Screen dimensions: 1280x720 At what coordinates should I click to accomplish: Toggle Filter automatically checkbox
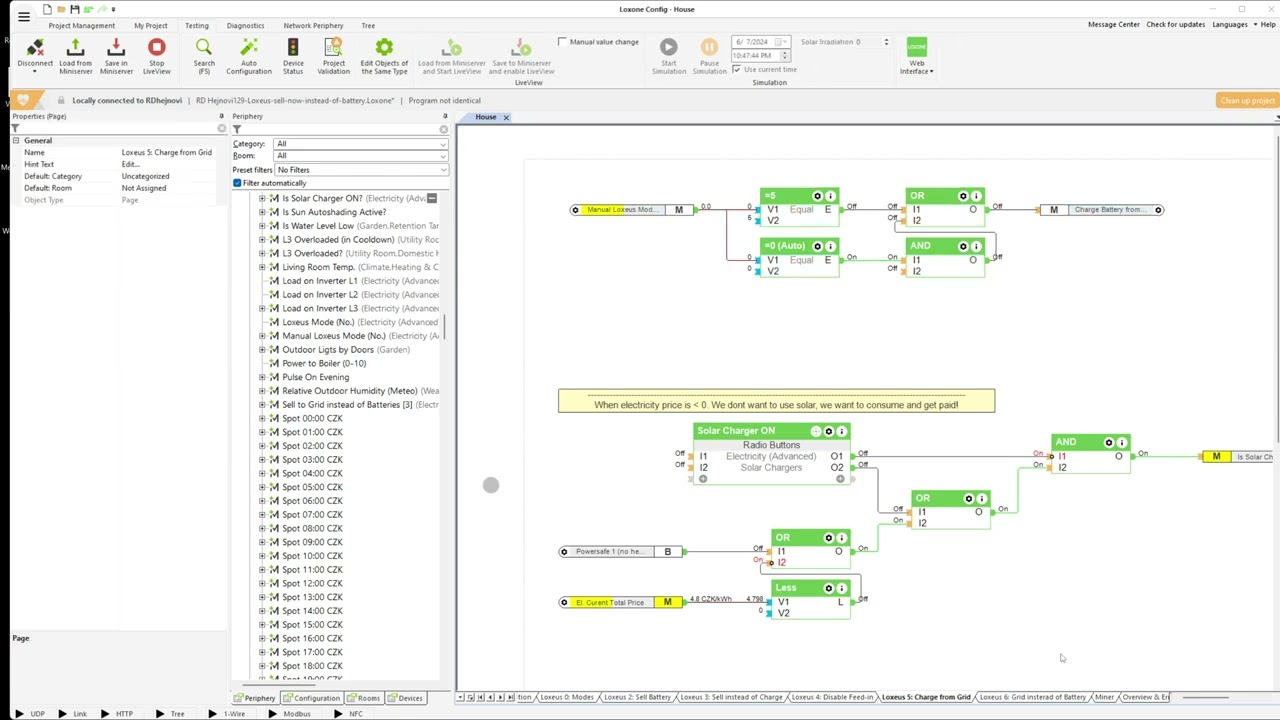pyautogui.click(x=237, y=183)
